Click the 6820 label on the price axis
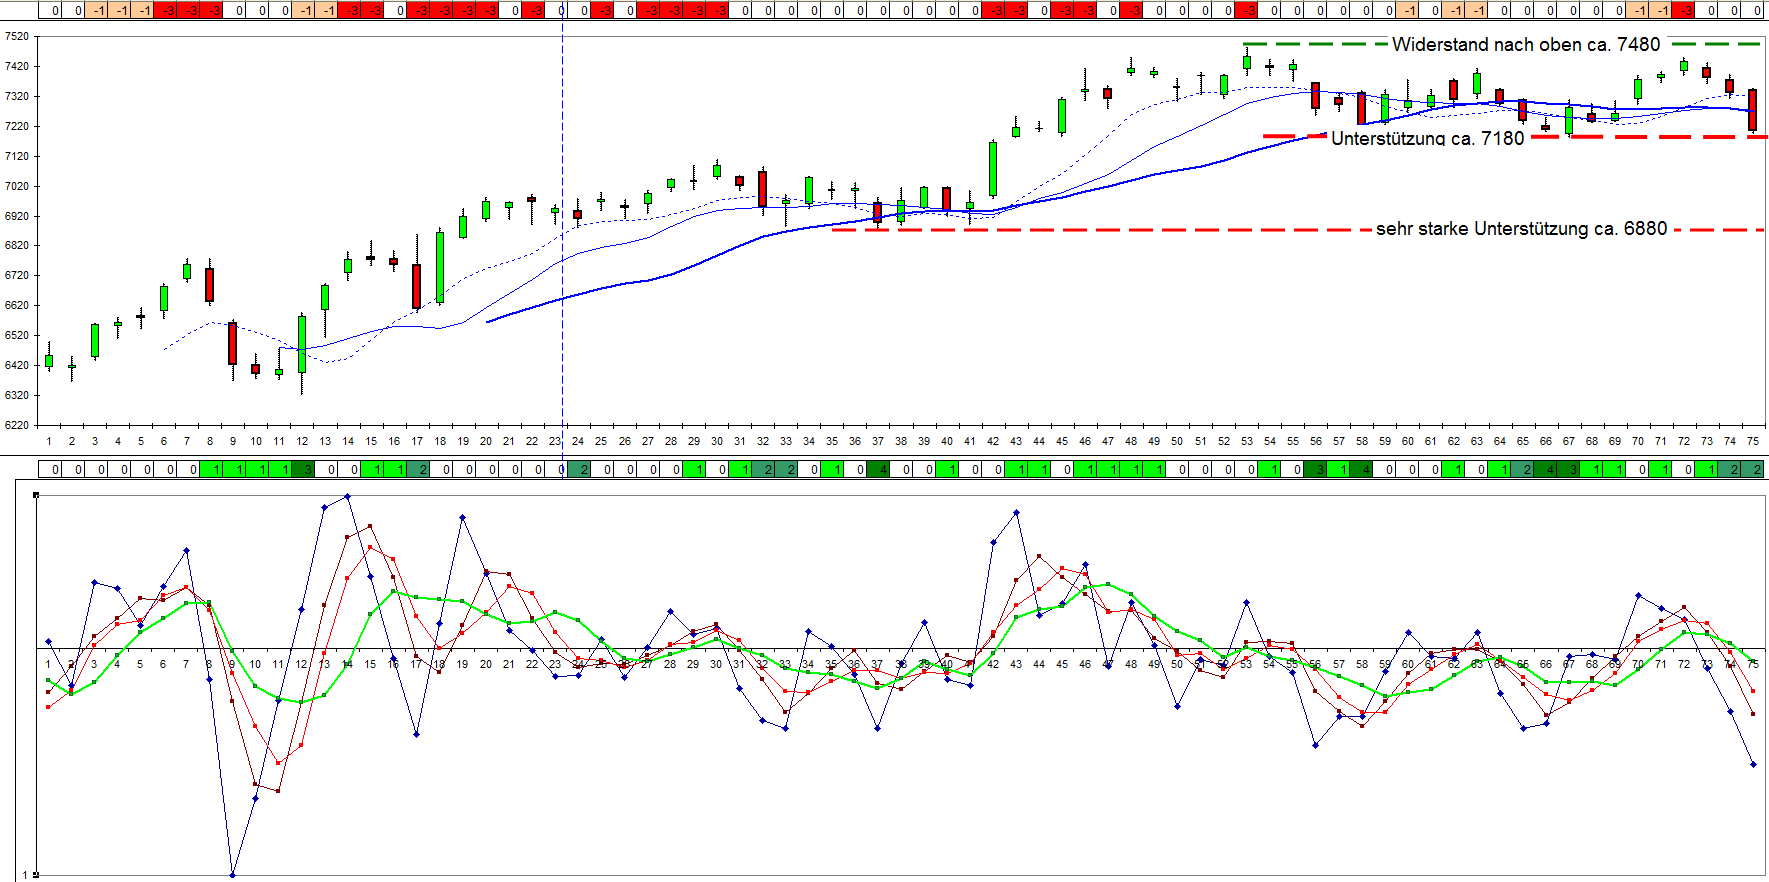 click(17, 245)
